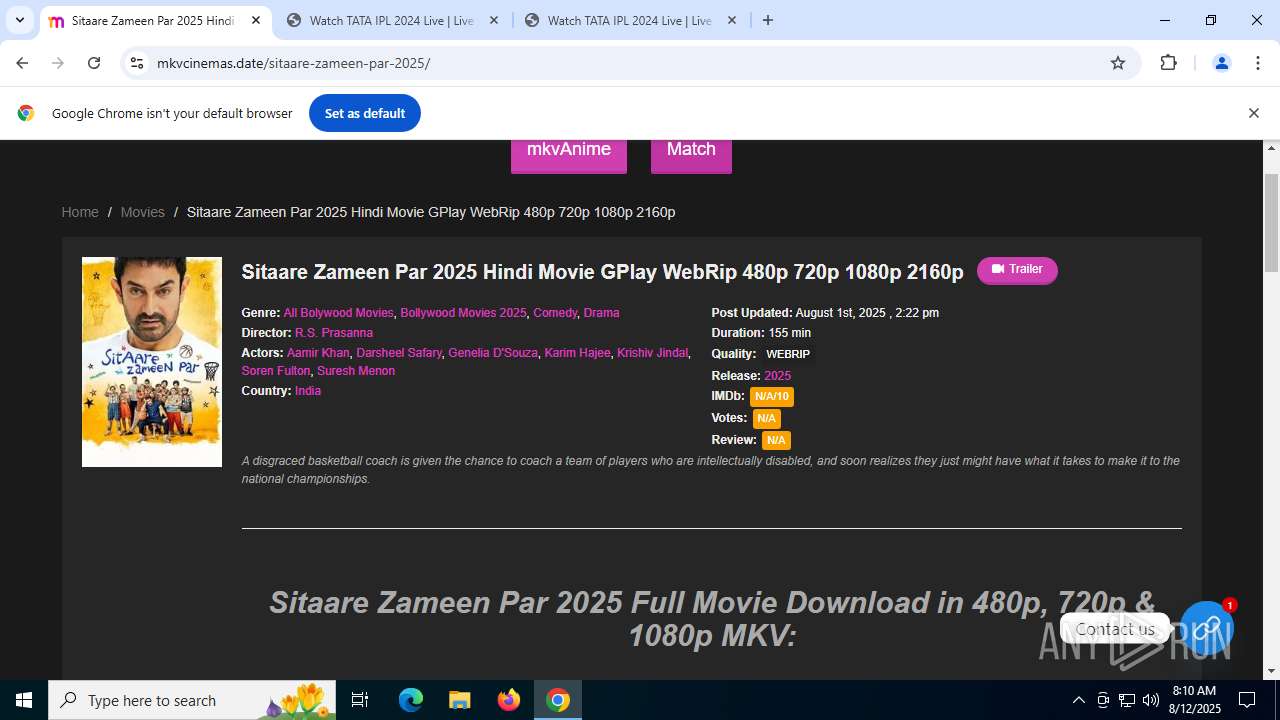
Task: Open the Chrome profile icon
Action: (1221, 63)
